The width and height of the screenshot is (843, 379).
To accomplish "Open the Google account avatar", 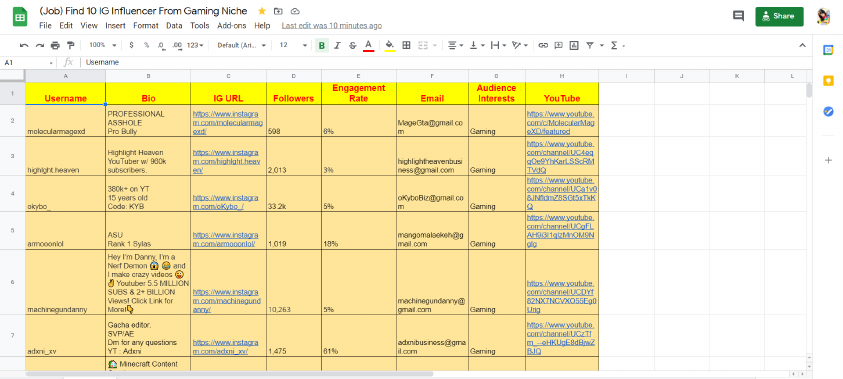I will click(823, 17).
